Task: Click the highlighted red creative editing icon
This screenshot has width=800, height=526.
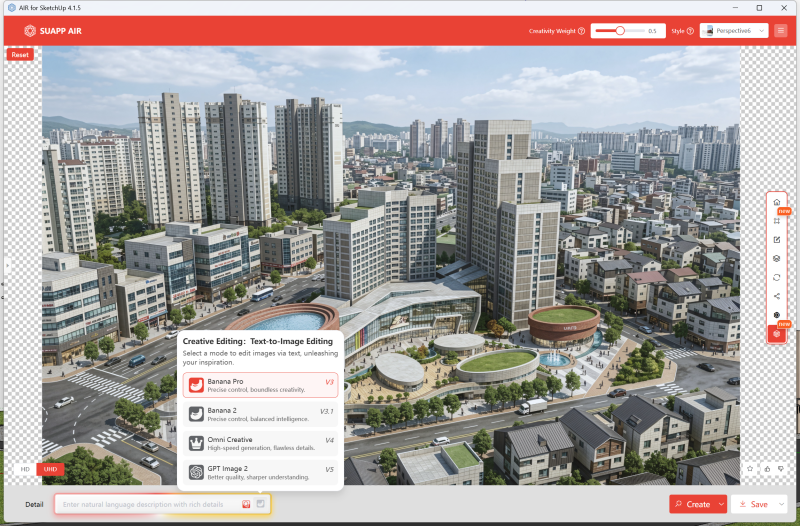Action: [777, 334]
